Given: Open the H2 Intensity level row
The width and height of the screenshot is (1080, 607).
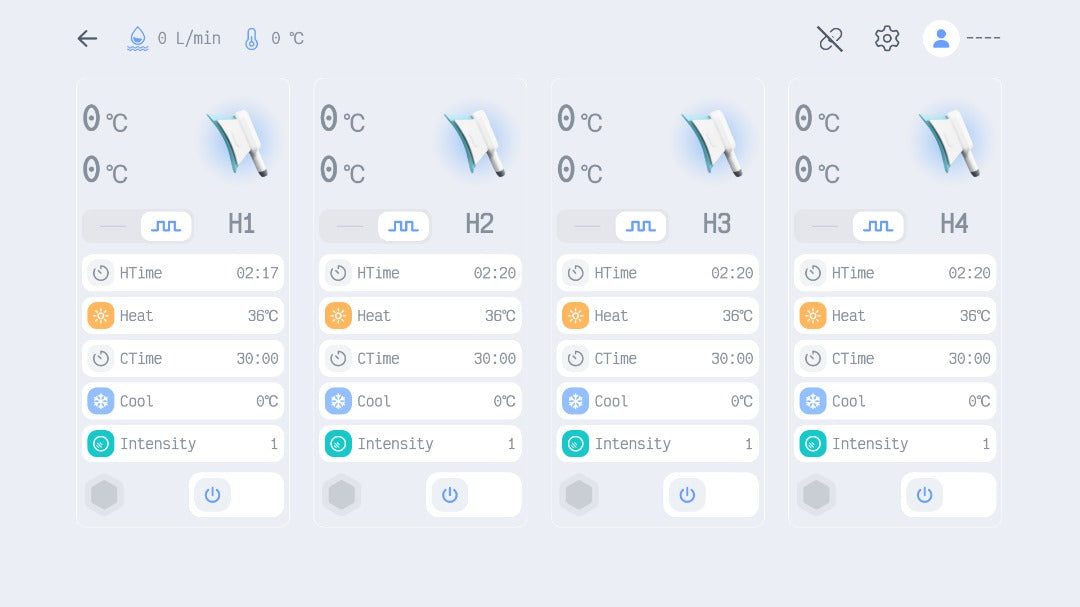Looking at the screenshot, I should [420, 444].
